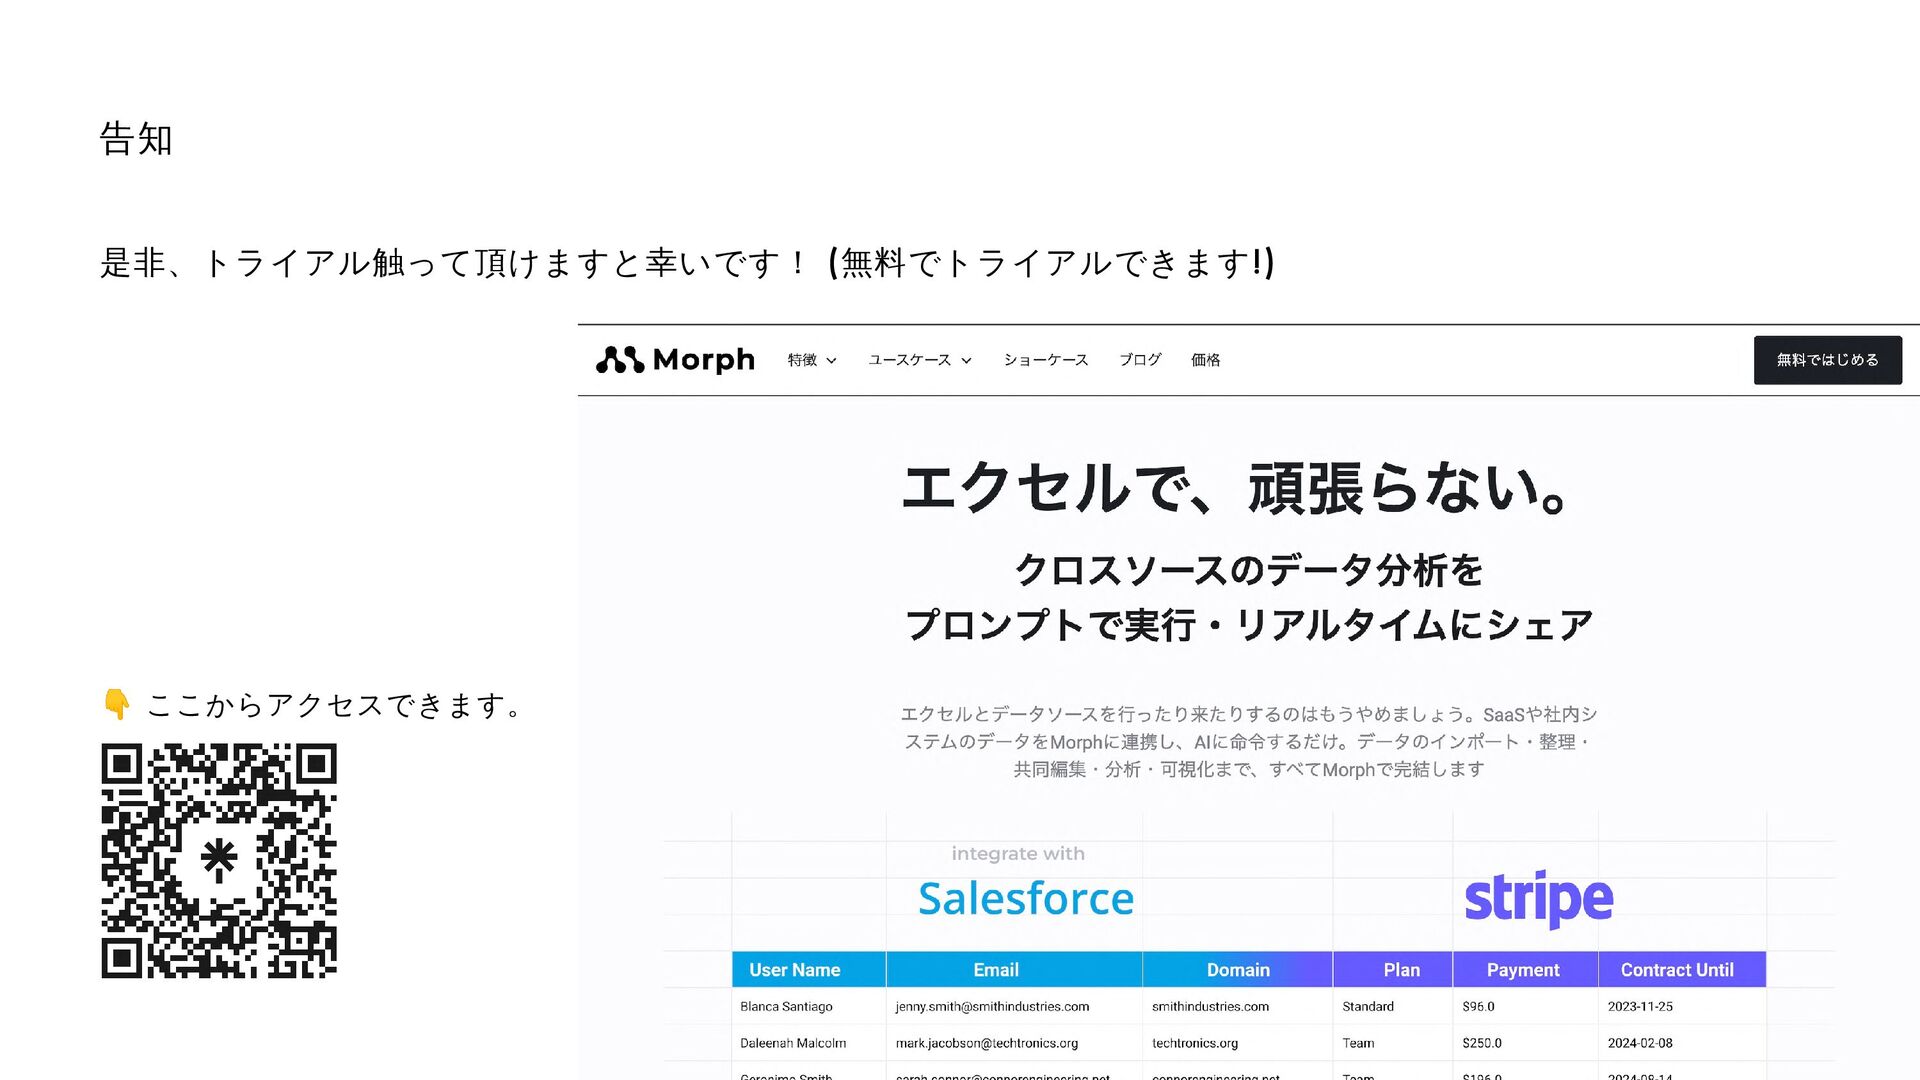Expand the 特徴 dropdown menu
Image resolution: width=1920 pixels, height=1080 pixels.
coord(812,360)
